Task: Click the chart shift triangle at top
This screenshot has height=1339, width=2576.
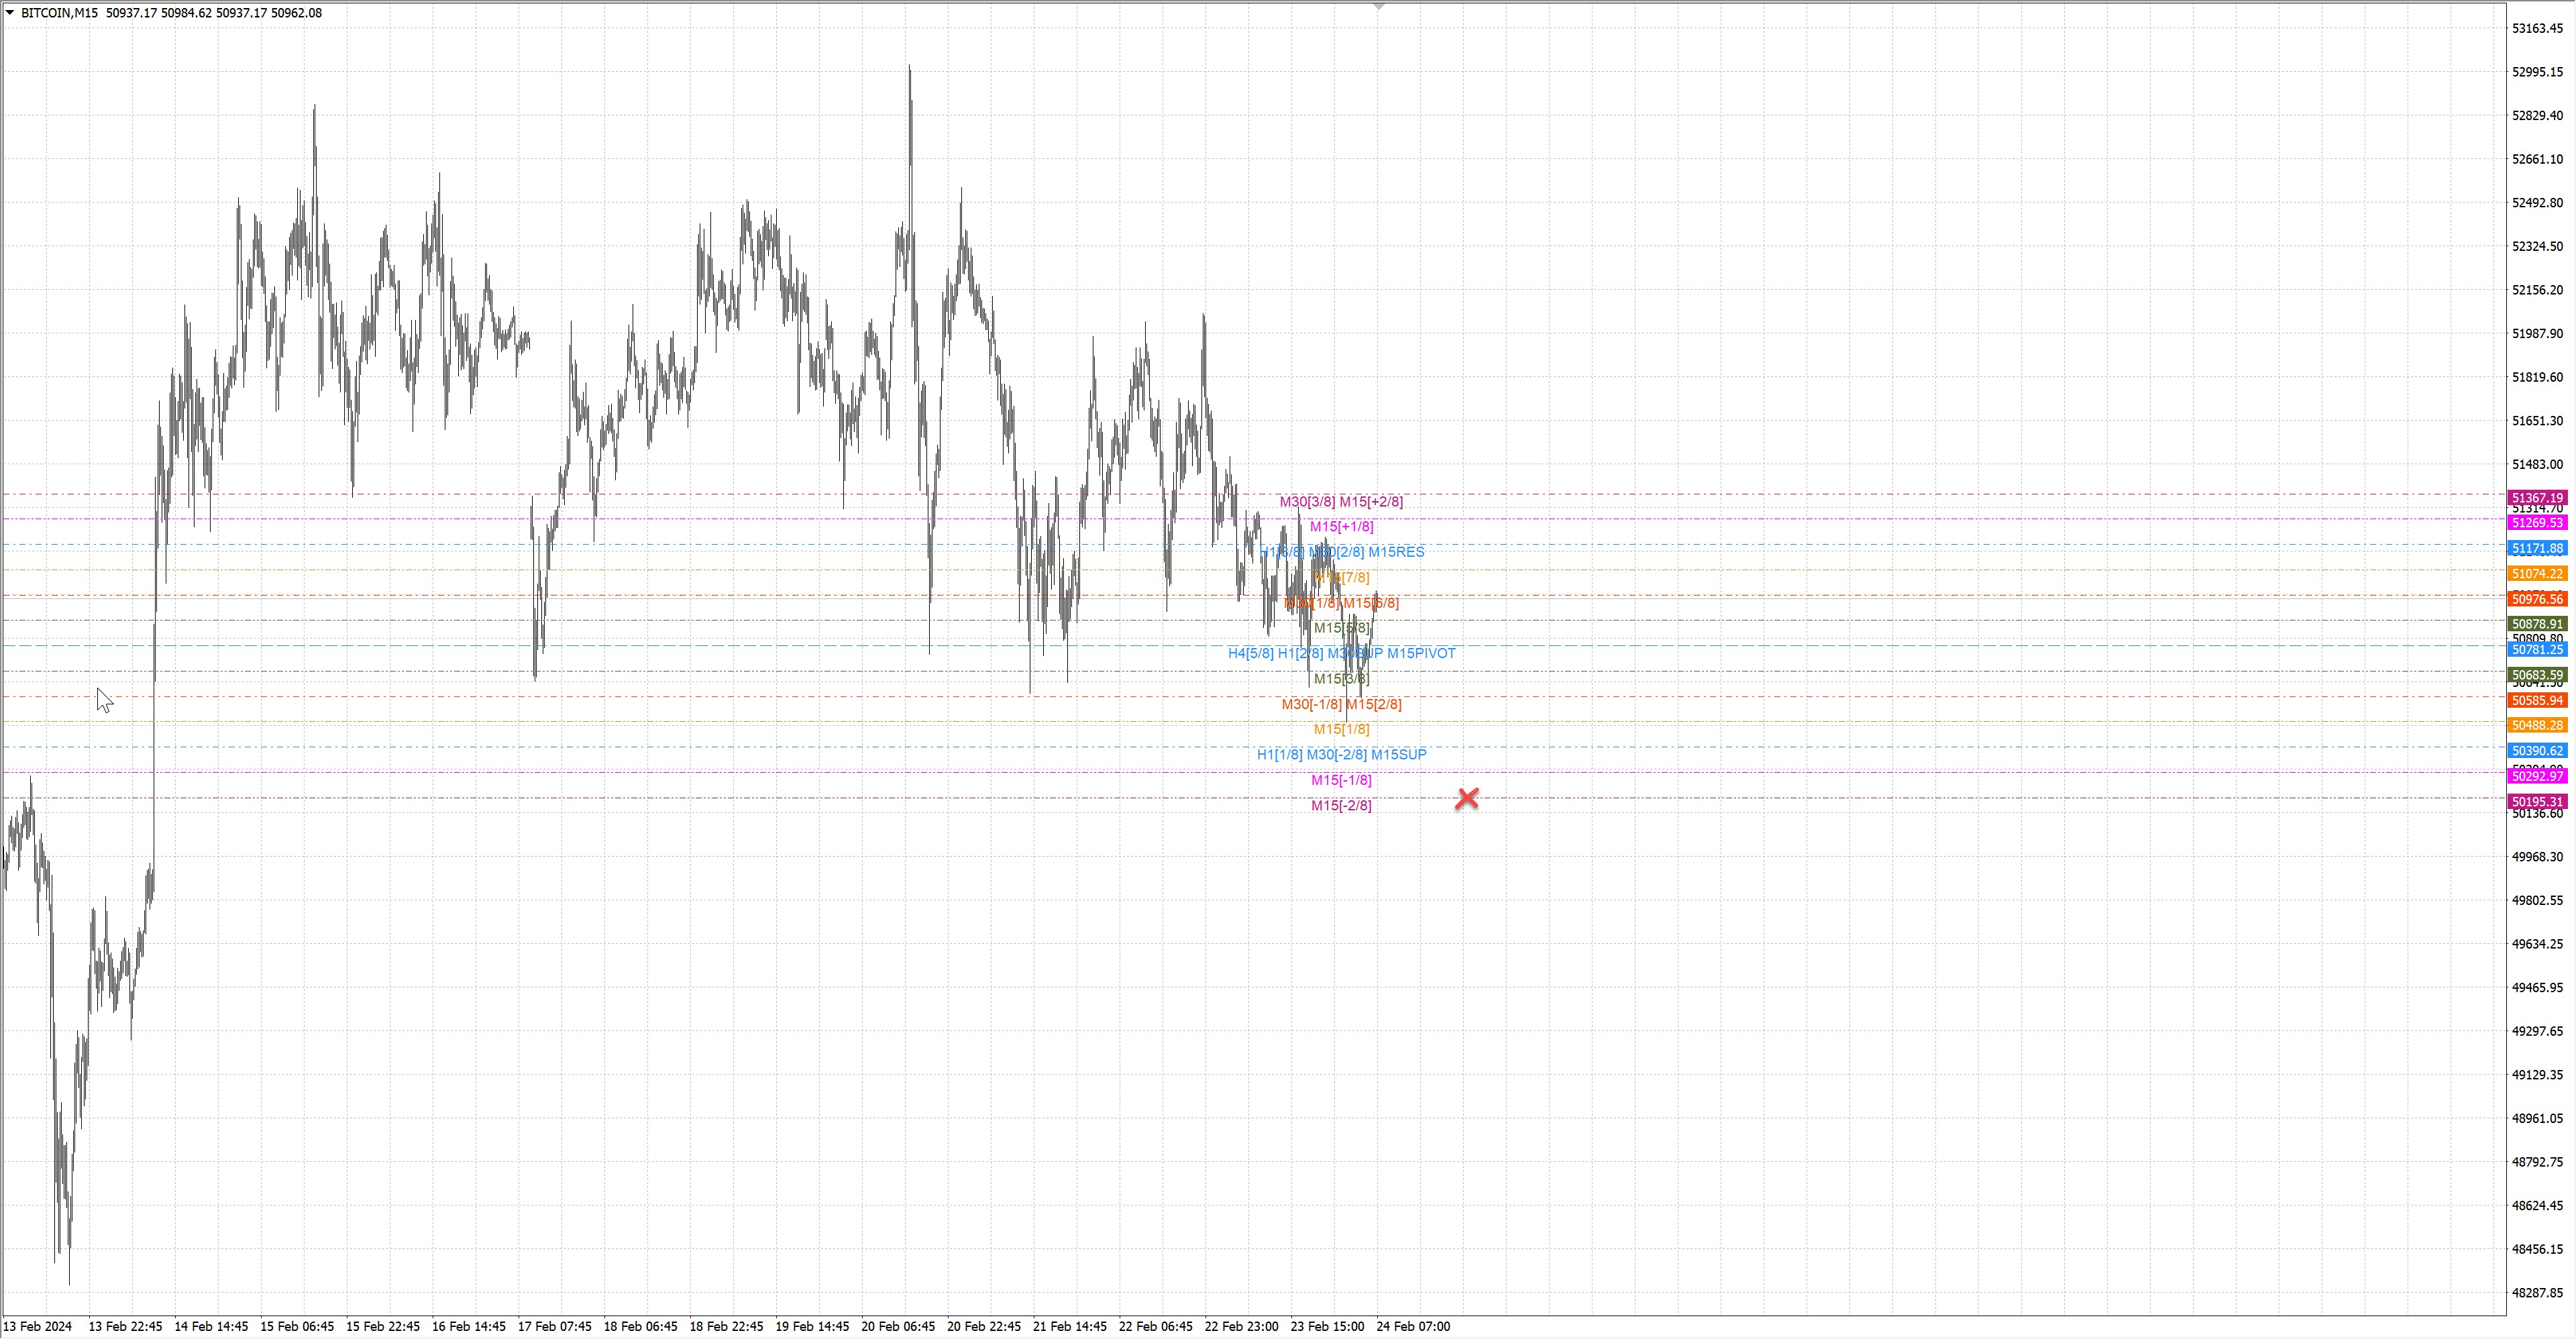Action: tap(1379, 7)
